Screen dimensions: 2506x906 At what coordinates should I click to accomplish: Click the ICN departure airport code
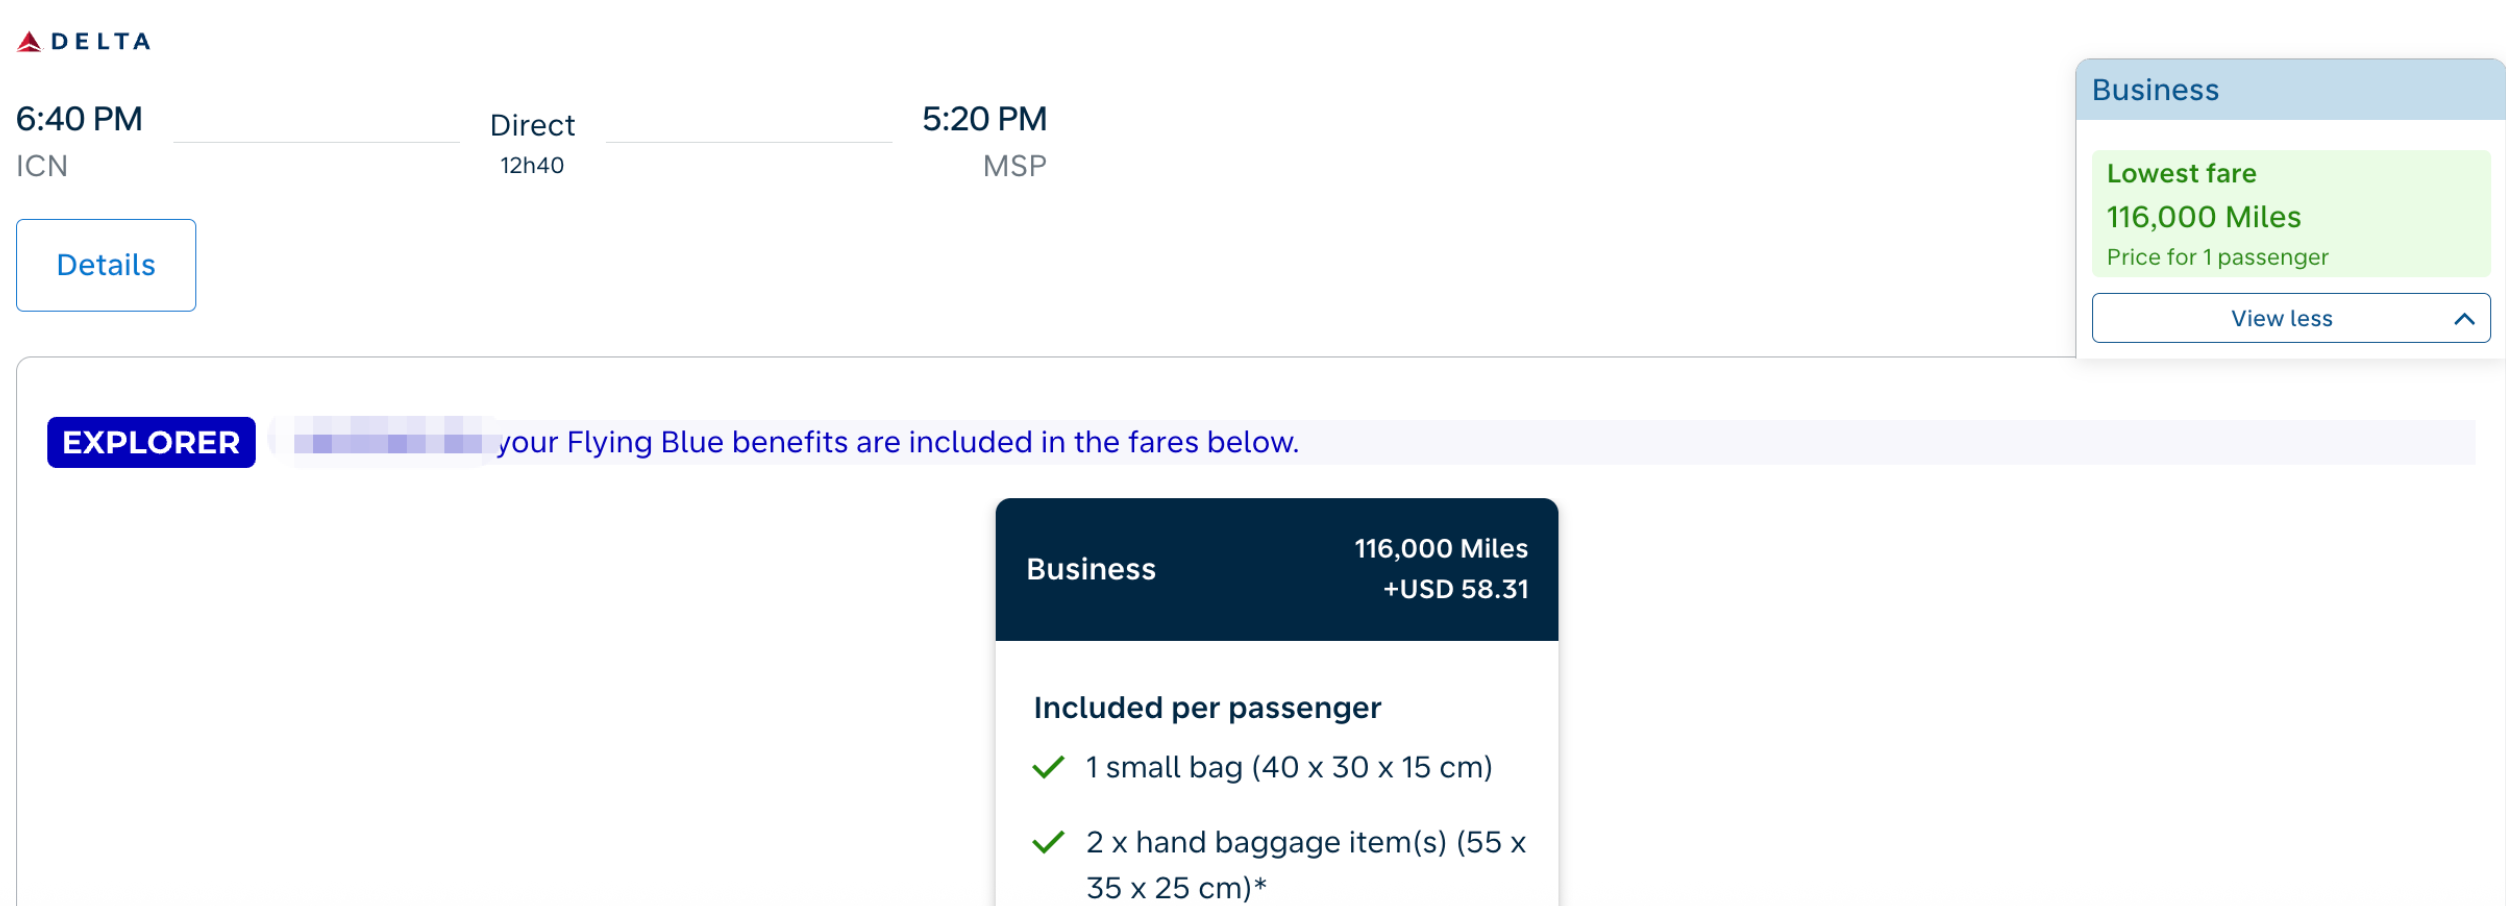click(42, 166)
